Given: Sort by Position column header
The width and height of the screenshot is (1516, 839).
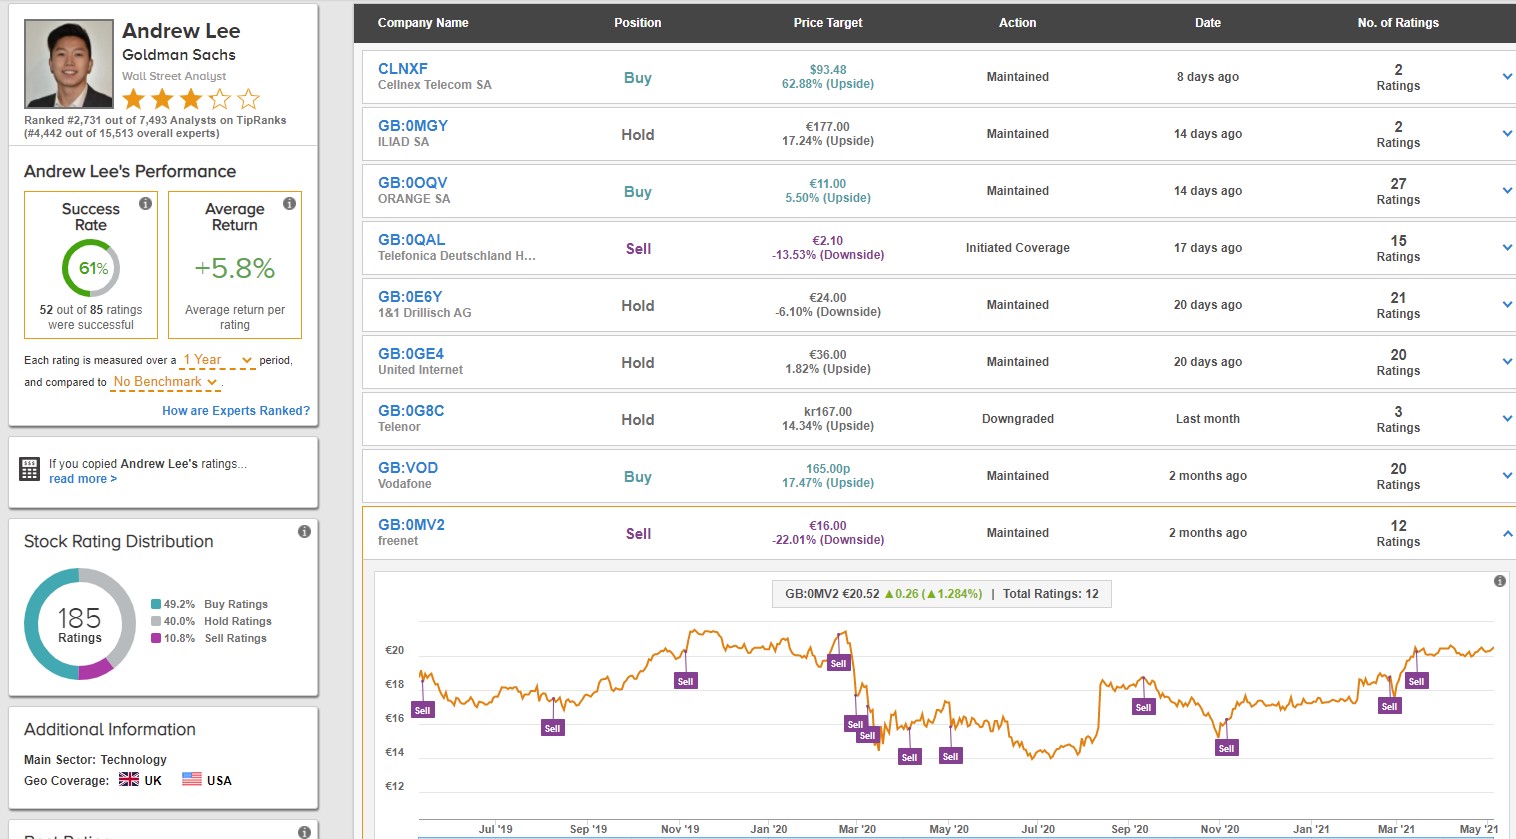Looking at the screenshot, I should [638, 23].
